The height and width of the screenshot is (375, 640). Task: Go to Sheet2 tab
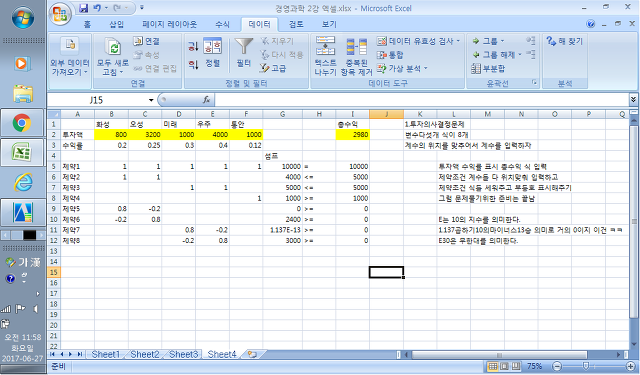[x=144, y=354]
